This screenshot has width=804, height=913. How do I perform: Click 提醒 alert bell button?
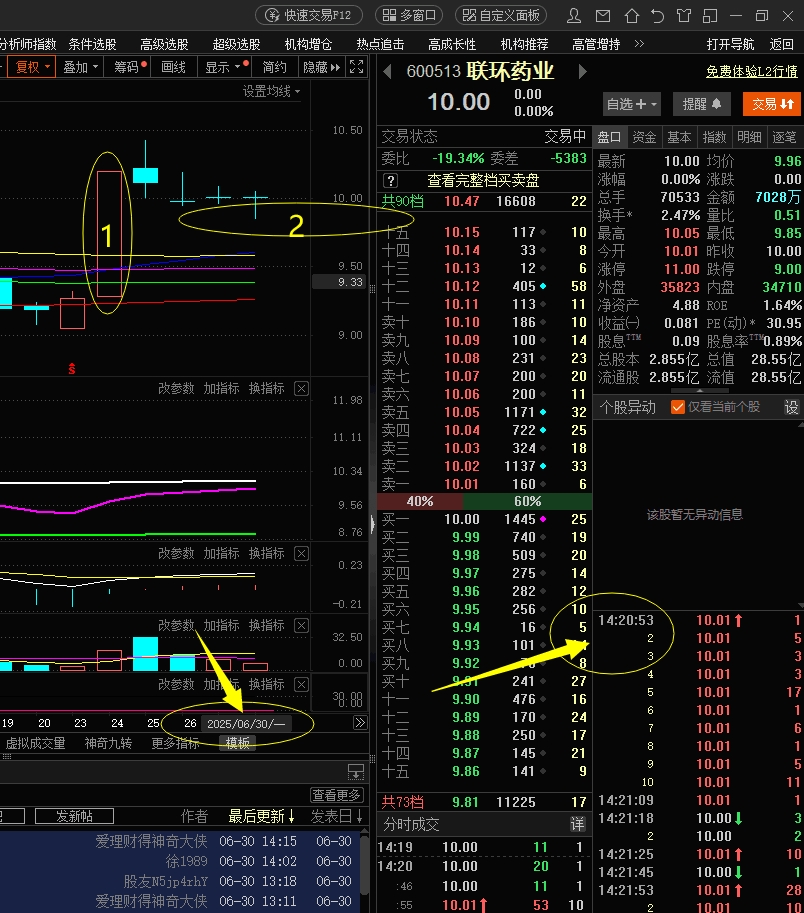click(702, 104)
